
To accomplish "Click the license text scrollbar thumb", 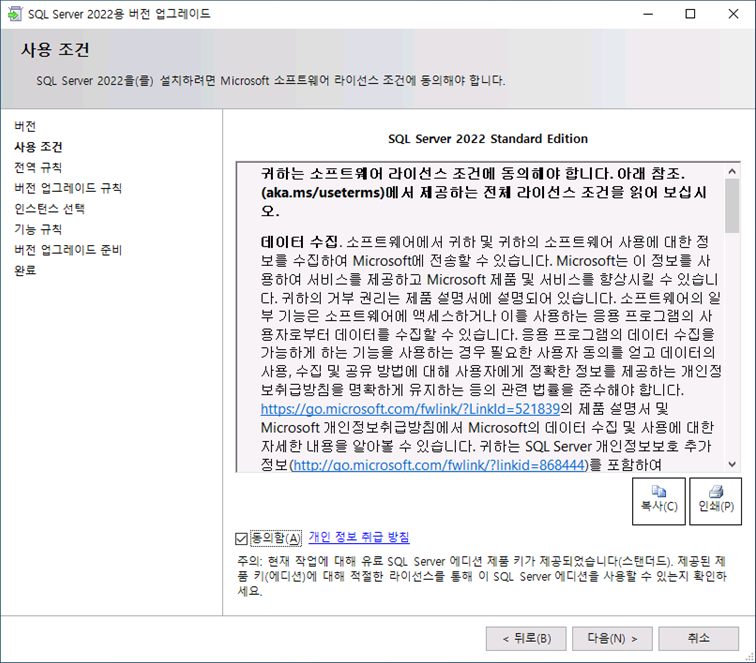I will [732, 206].
